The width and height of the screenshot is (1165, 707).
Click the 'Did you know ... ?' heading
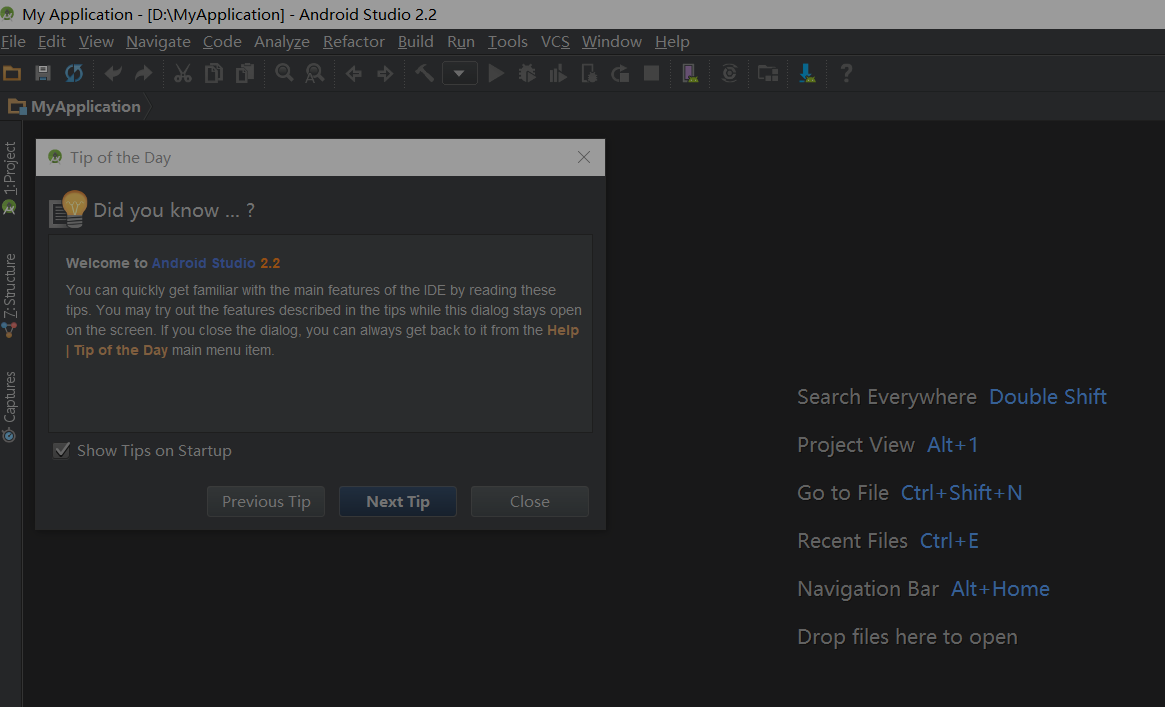point(174,210)
